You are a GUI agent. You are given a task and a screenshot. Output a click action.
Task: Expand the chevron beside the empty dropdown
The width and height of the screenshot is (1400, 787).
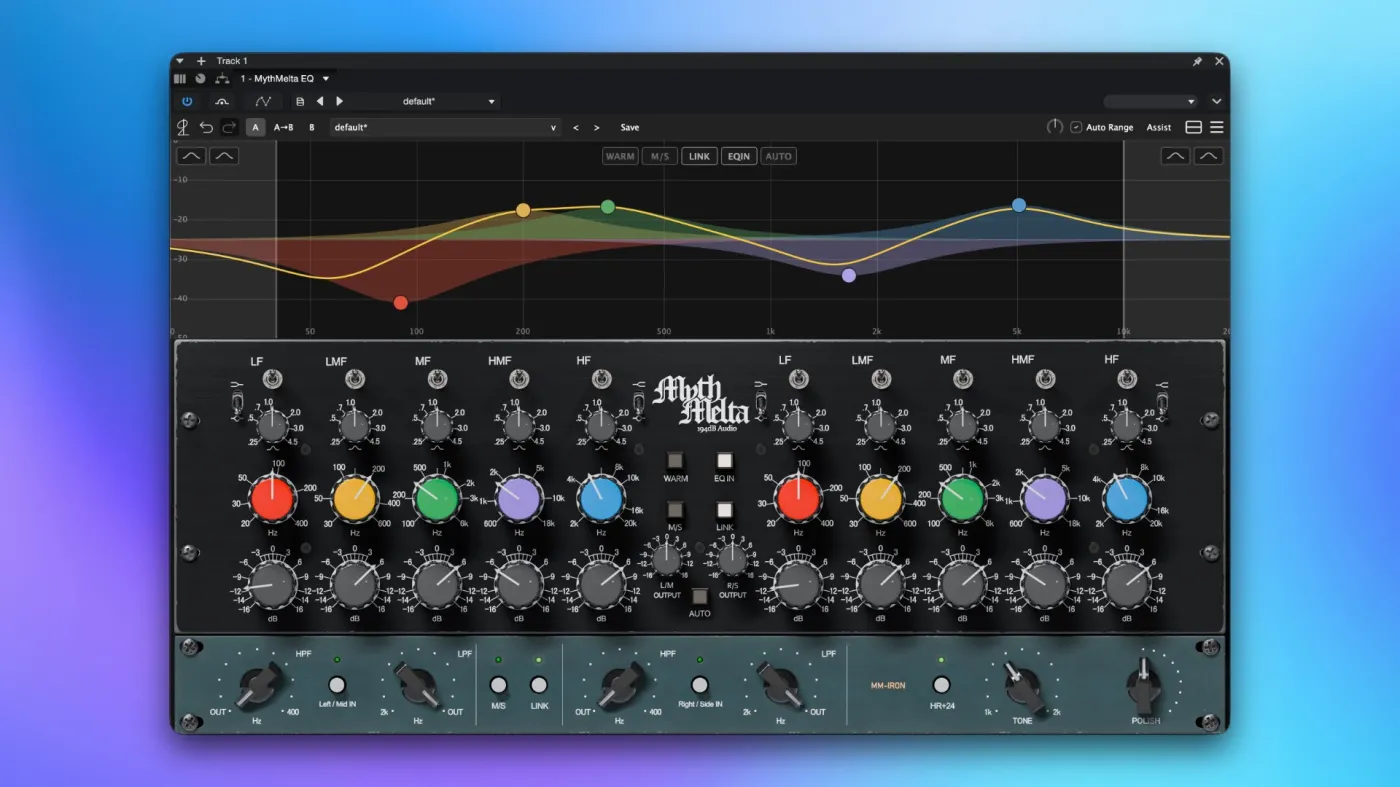point(1216,101)
